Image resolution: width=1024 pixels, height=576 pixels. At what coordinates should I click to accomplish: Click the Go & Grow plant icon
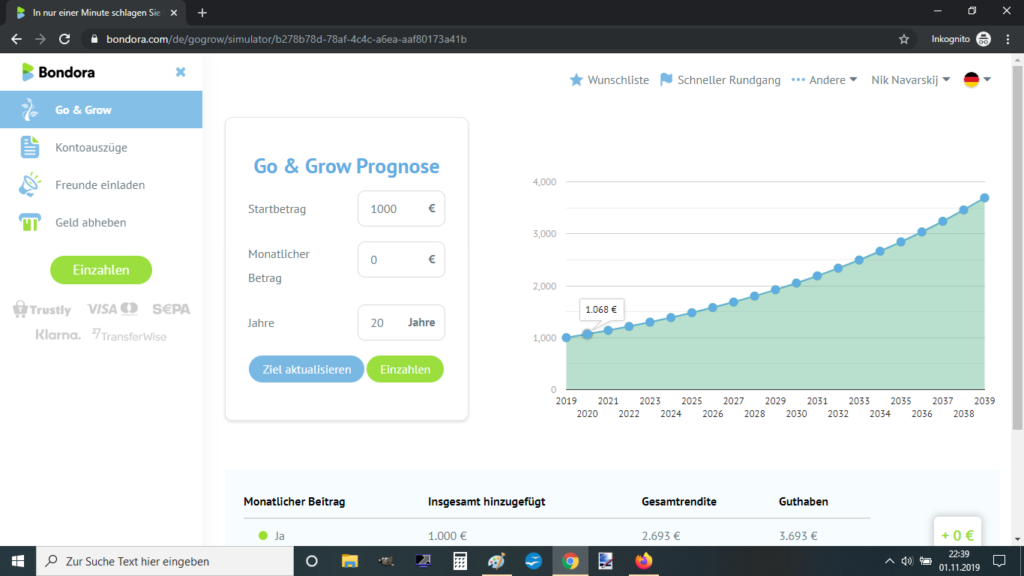[x=29, y=110]
